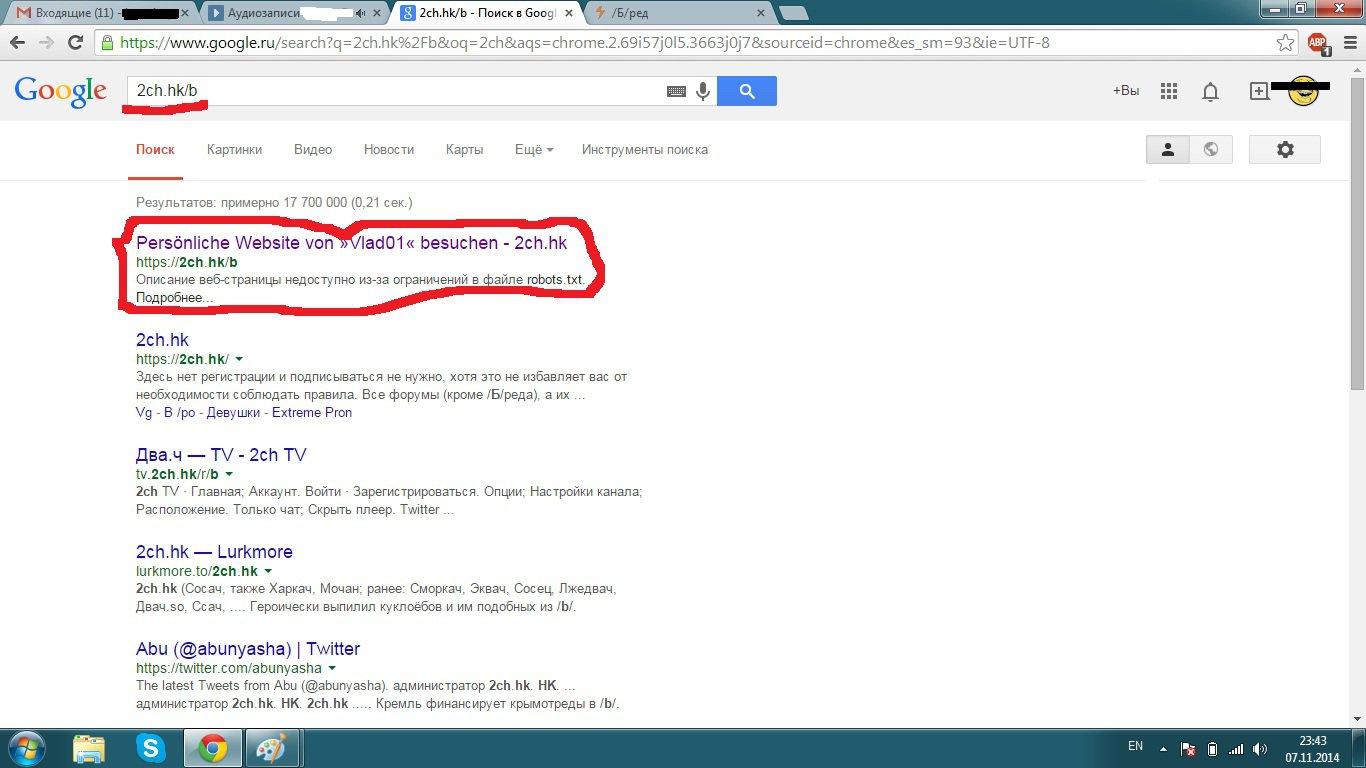Screen dimensions: 1366x768
Task: Open the Adblock Plus extension icon
Action: point(1318,43)
